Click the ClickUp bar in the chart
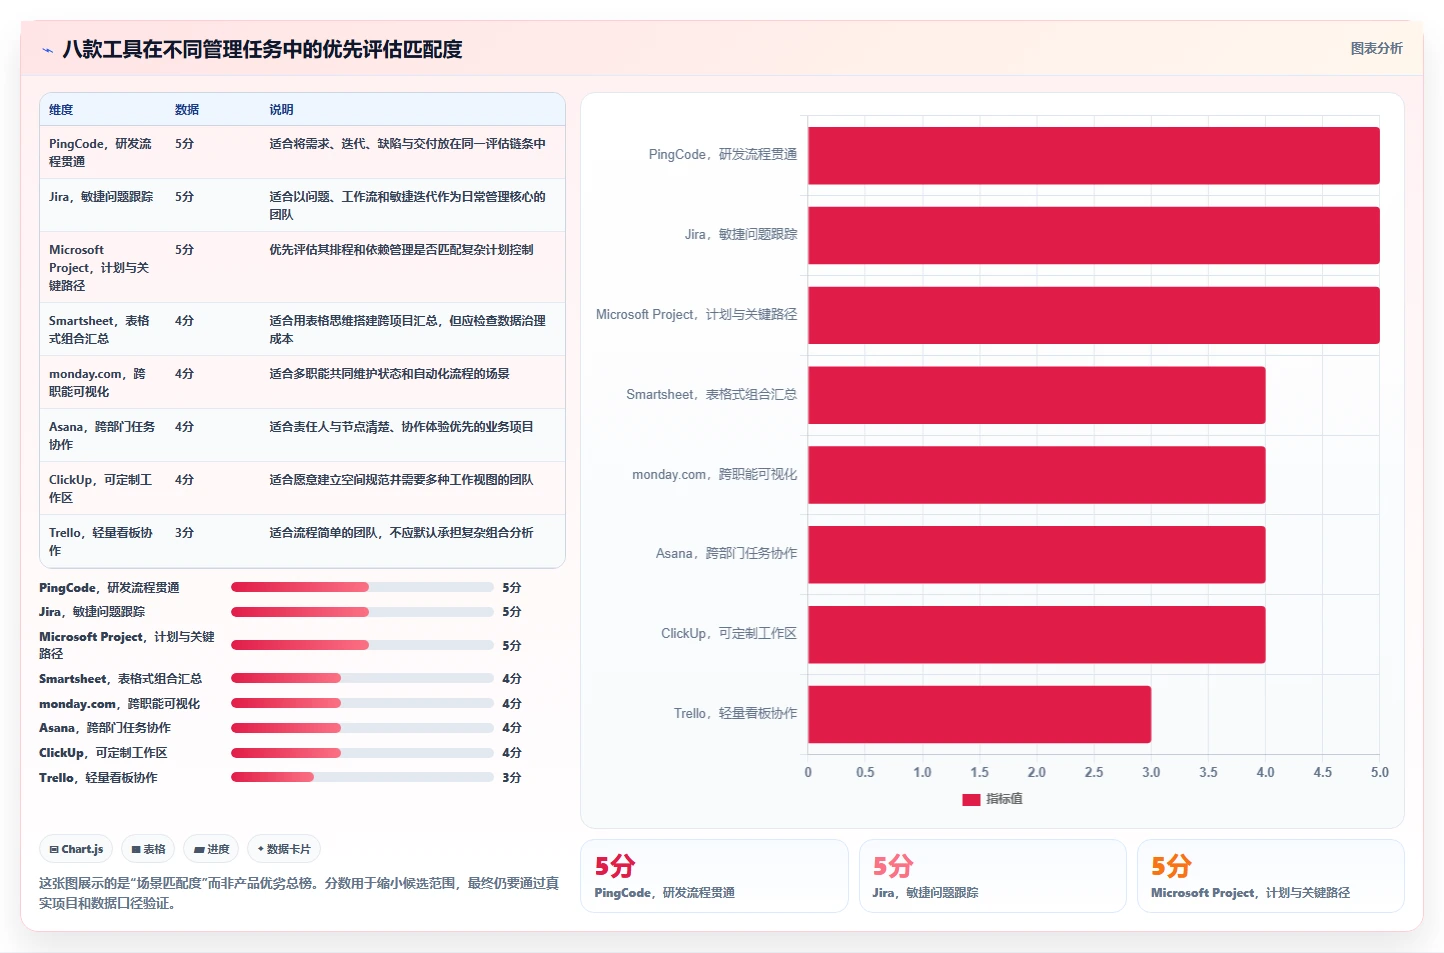The image size is (1444, 953). [1037, 634]
